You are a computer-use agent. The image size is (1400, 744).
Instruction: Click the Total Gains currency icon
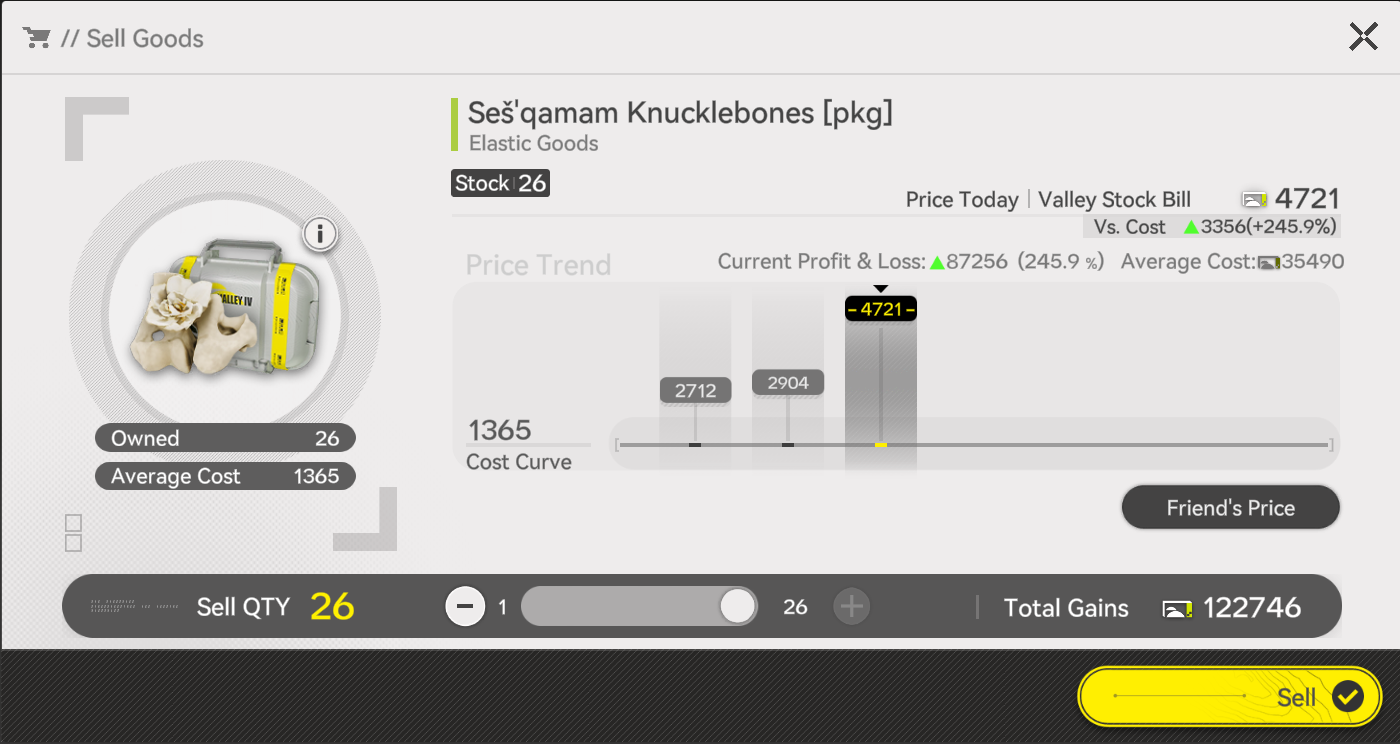(x=1177, y=608)
